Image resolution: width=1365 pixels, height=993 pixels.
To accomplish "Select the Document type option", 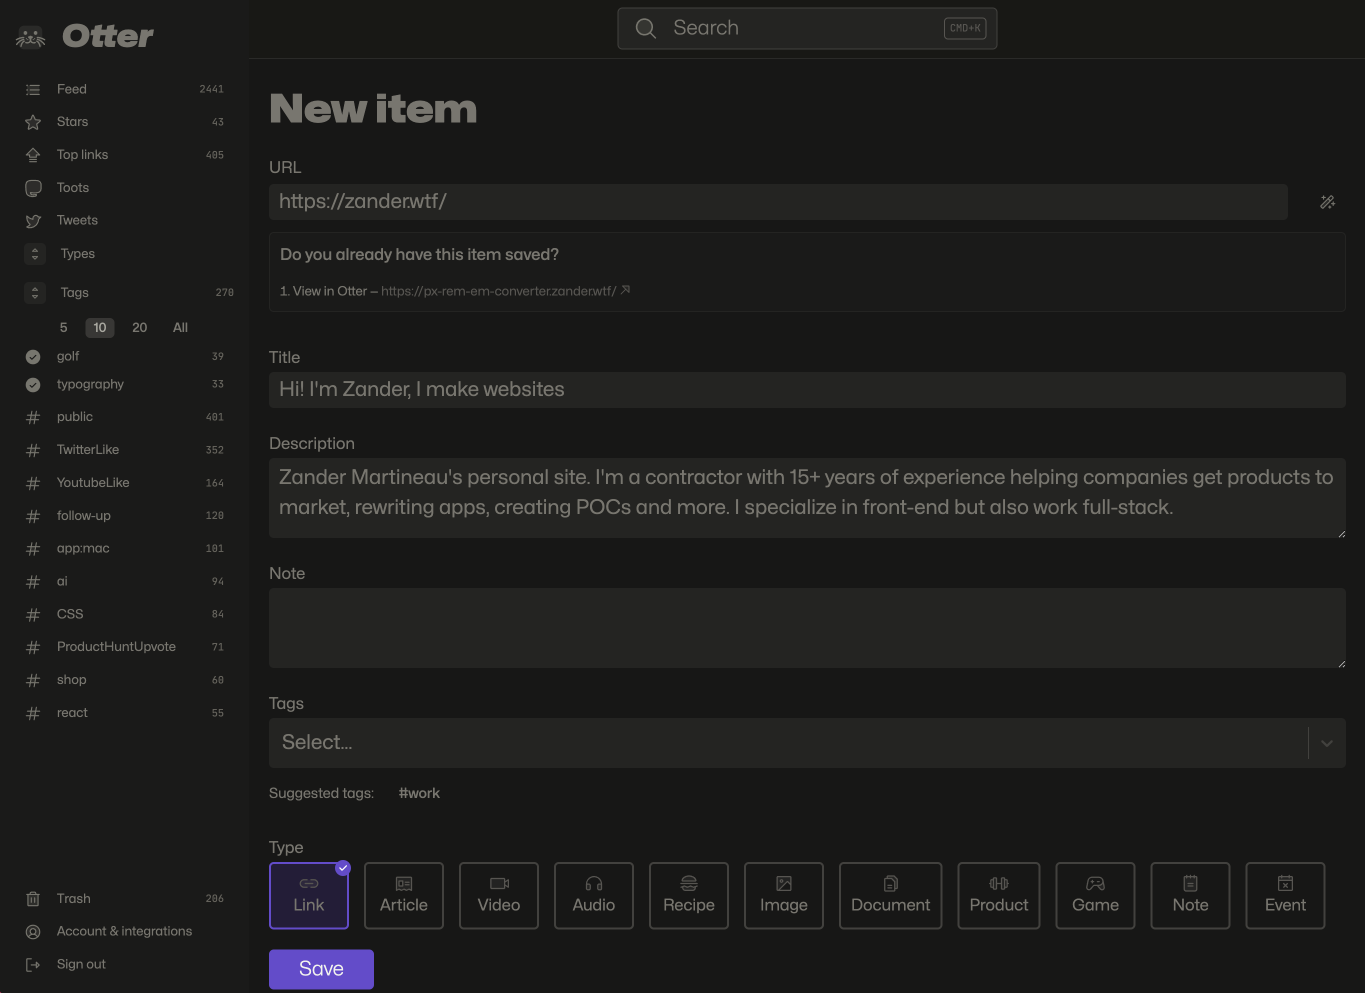I will (x=891, y=896).
